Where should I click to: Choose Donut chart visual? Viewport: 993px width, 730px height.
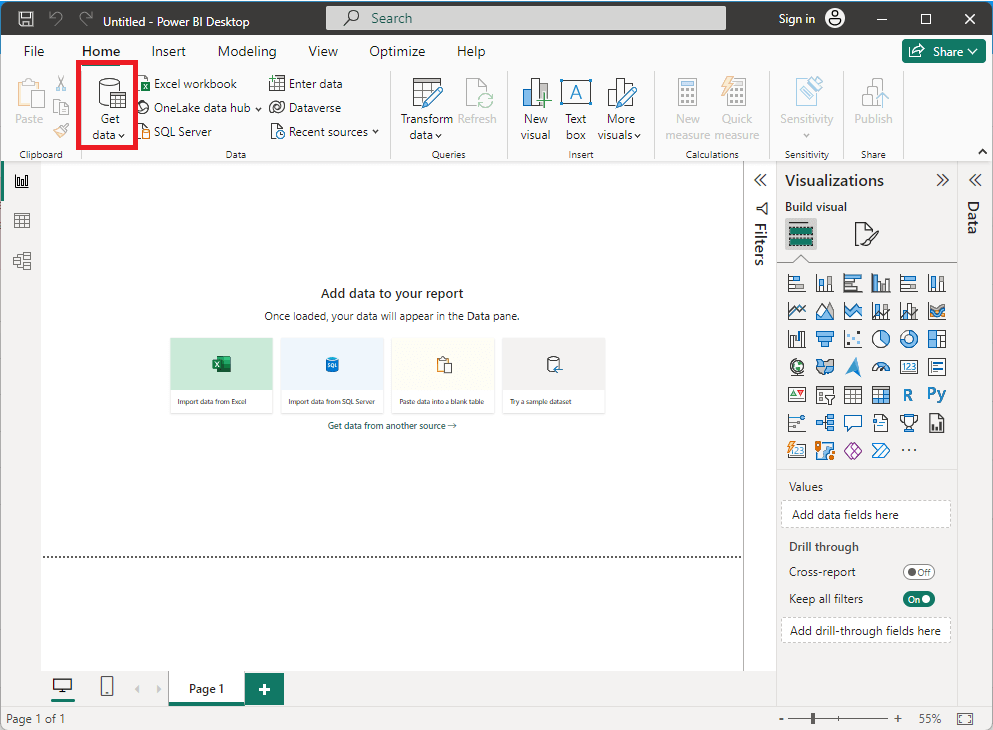coord(908,339)
